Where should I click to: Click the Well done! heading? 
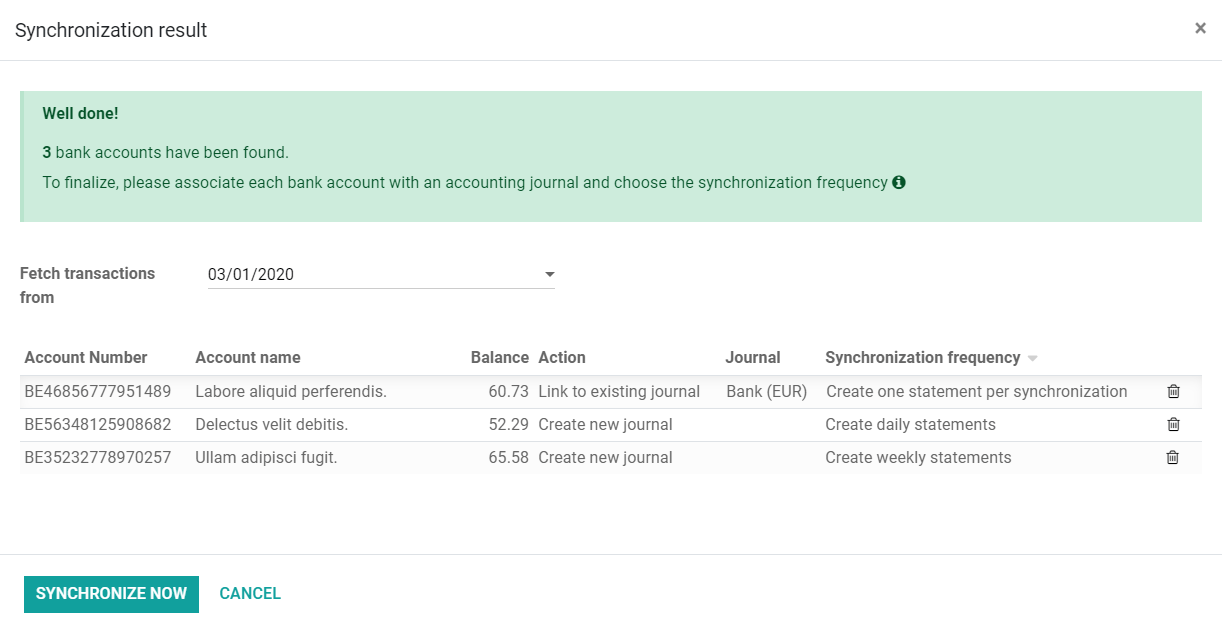click(80, 113)
